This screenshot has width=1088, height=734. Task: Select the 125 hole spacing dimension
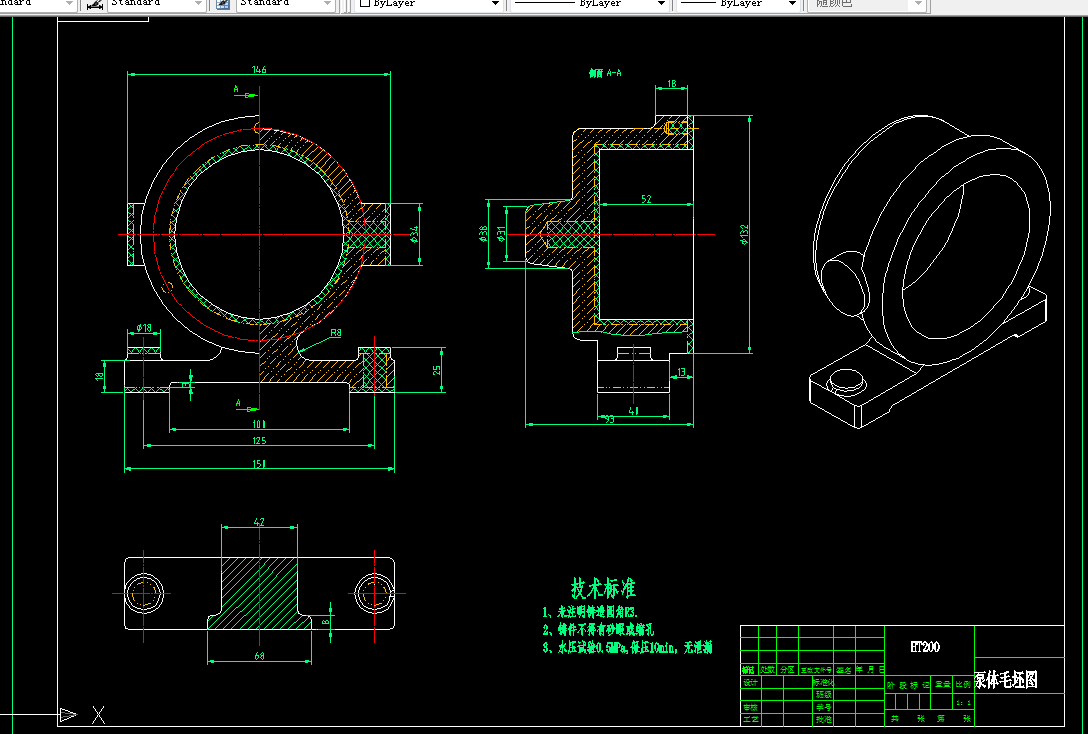(259, 441)
